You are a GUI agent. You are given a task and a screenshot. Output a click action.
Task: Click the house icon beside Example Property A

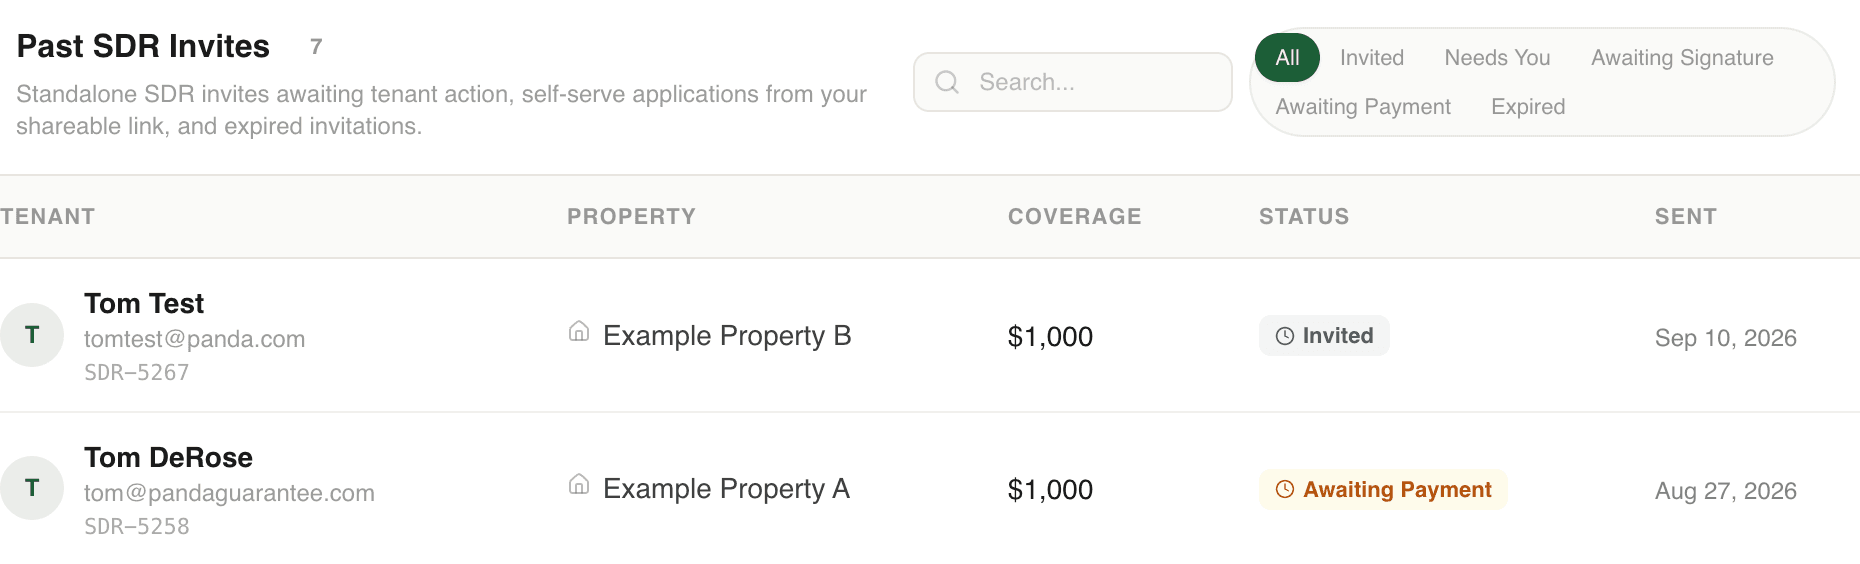click(579, 484)
